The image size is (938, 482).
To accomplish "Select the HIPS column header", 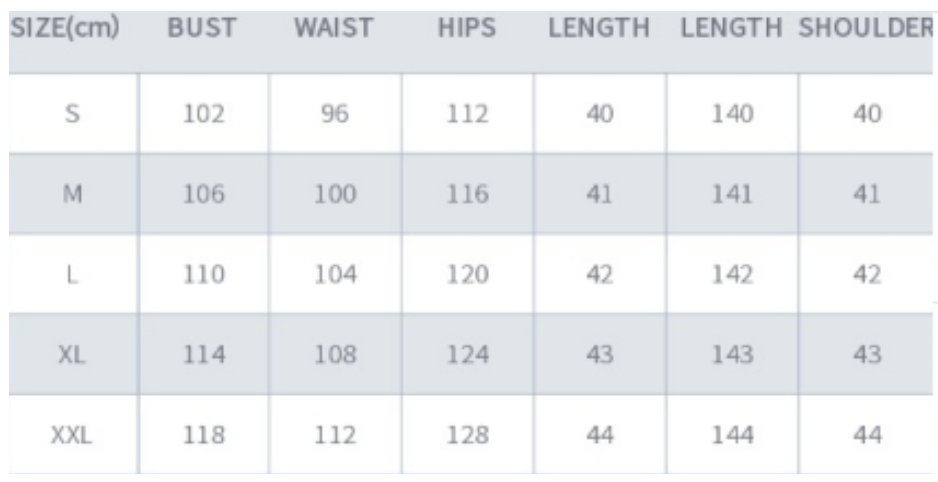I will [x=467, y=28].
